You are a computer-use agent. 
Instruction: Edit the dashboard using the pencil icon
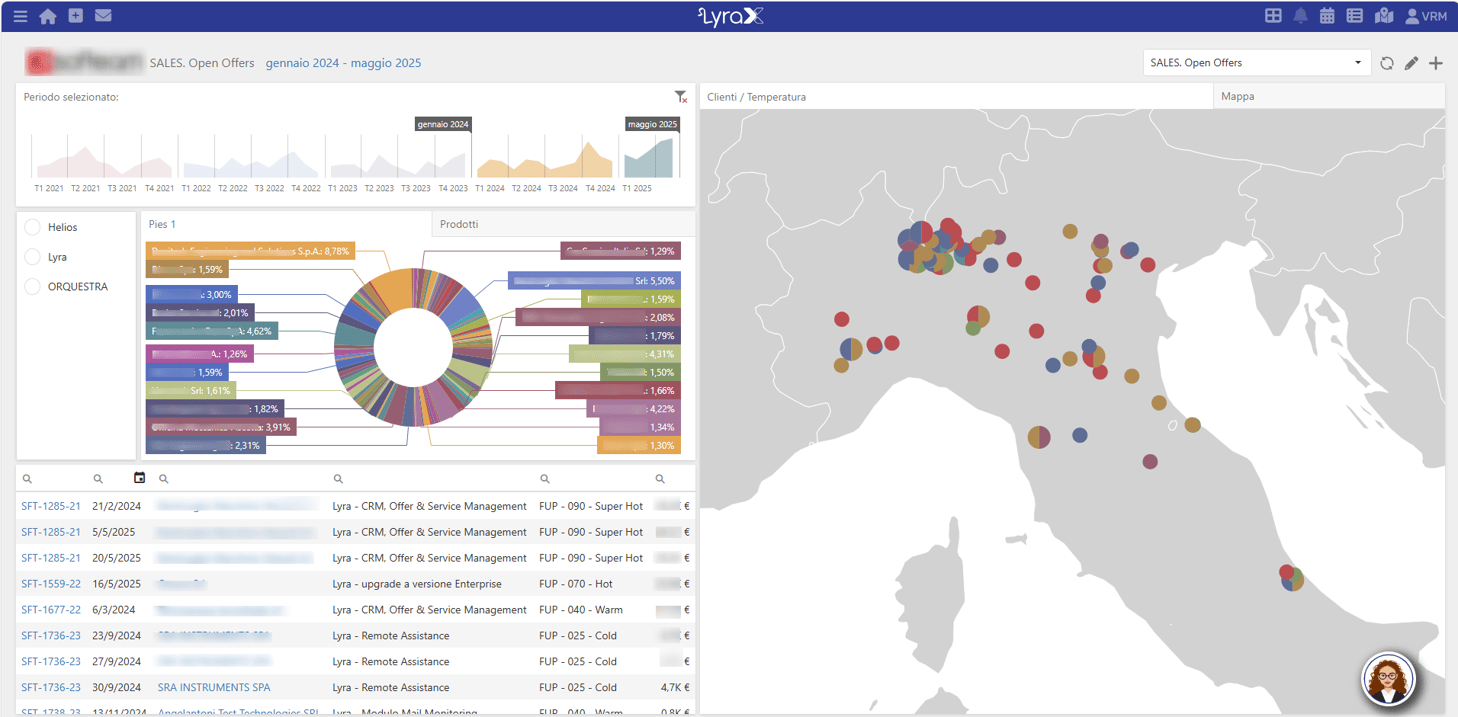point(1411,62)
